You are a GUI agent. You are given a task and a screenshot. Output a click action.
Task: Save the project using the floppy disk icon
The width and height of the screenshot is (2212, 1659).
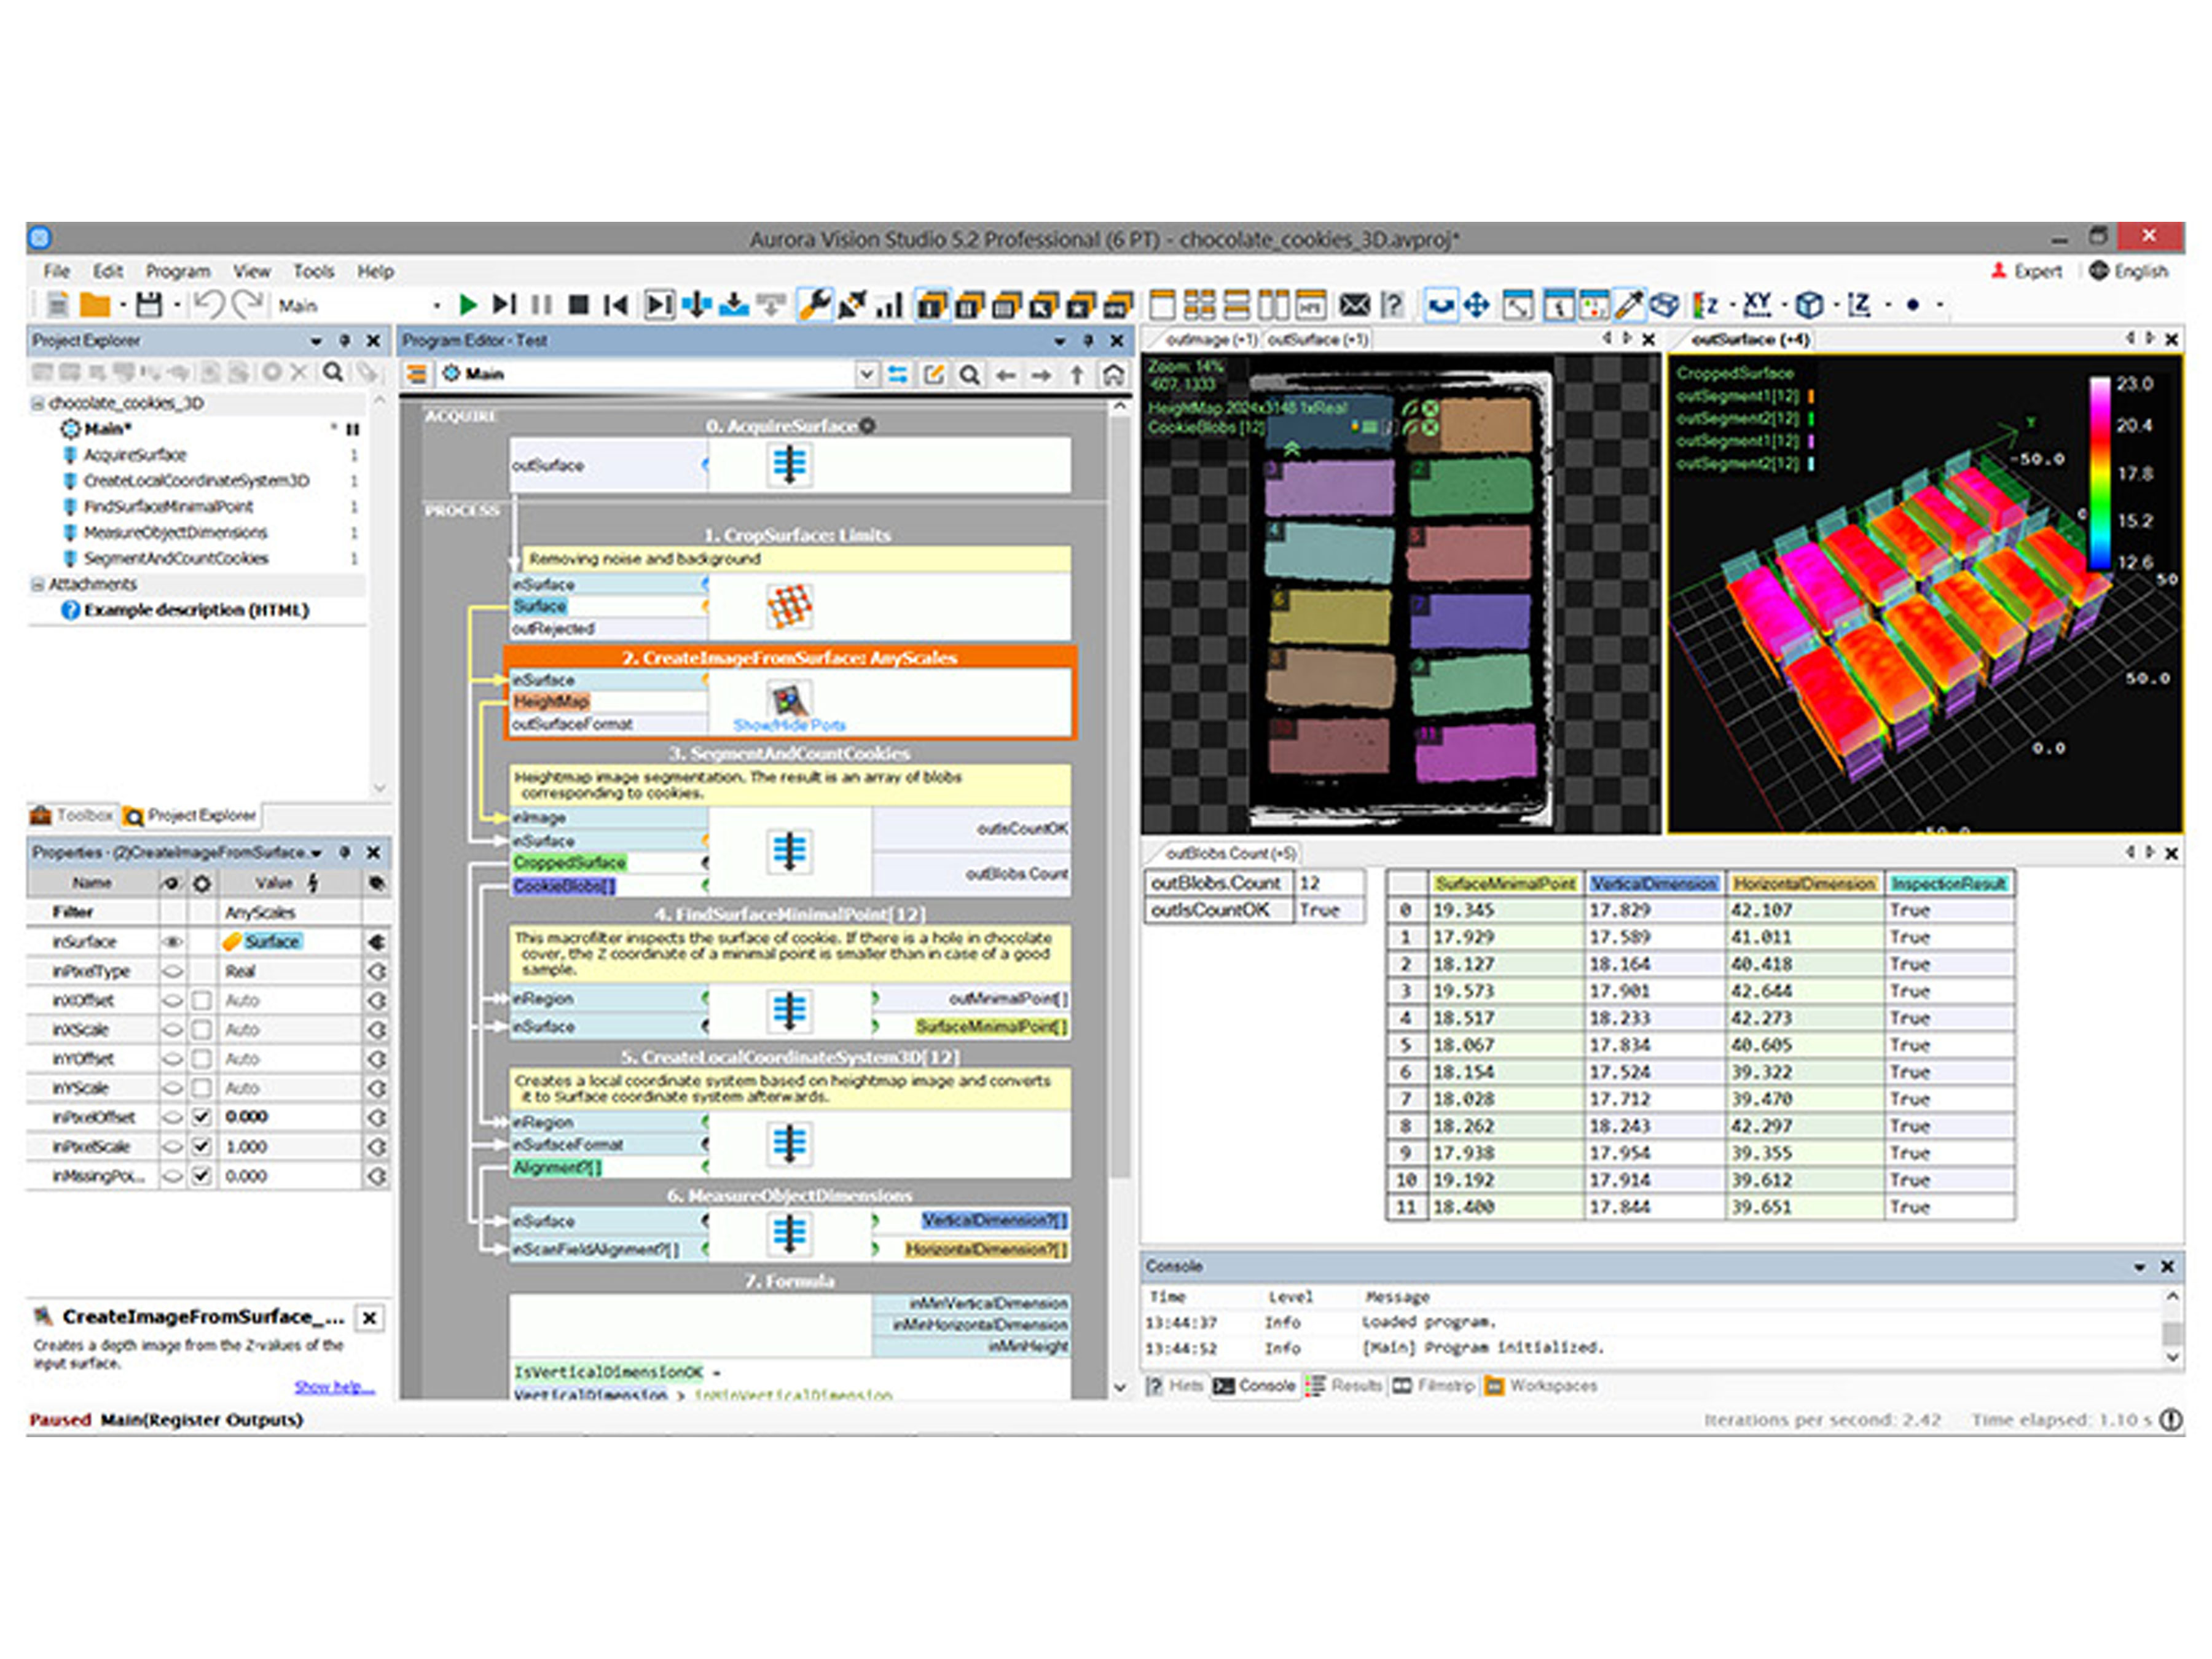(149, 304)
